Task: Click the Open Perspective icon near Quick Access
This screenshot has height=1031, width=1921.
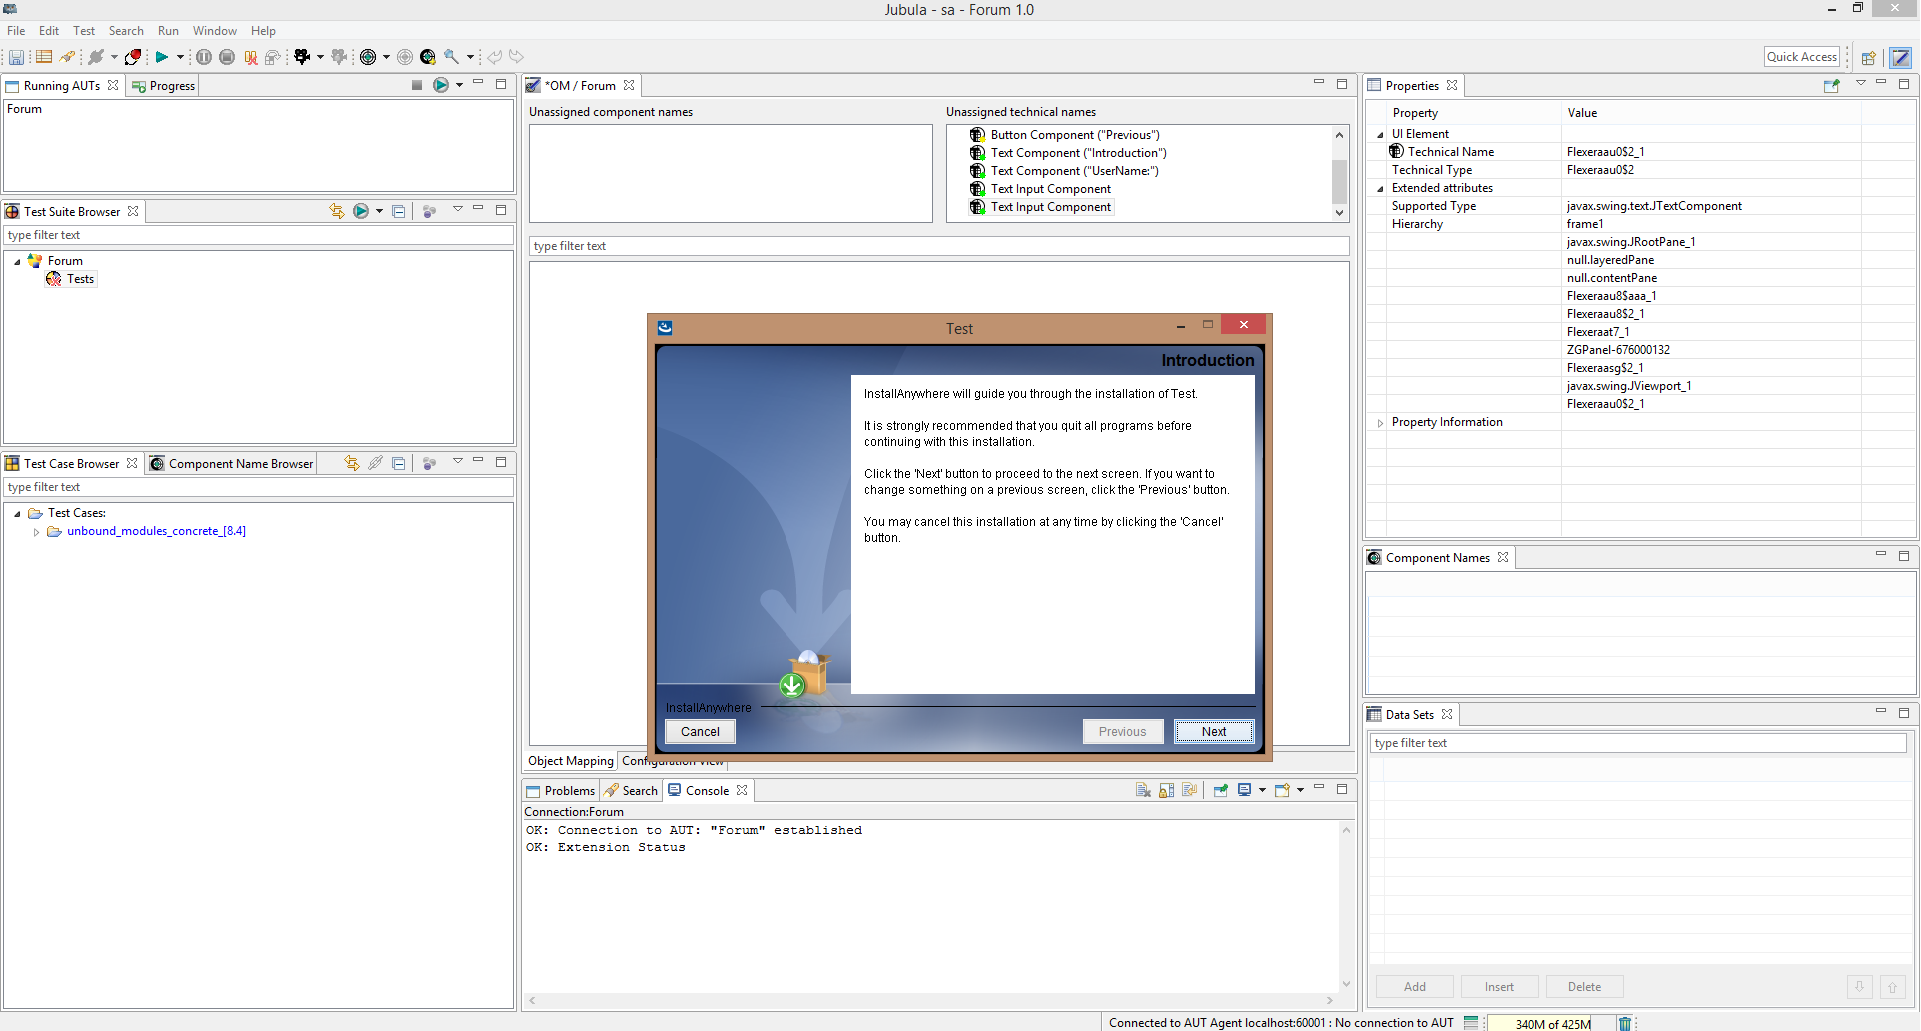Action: tap(1868, 57)
